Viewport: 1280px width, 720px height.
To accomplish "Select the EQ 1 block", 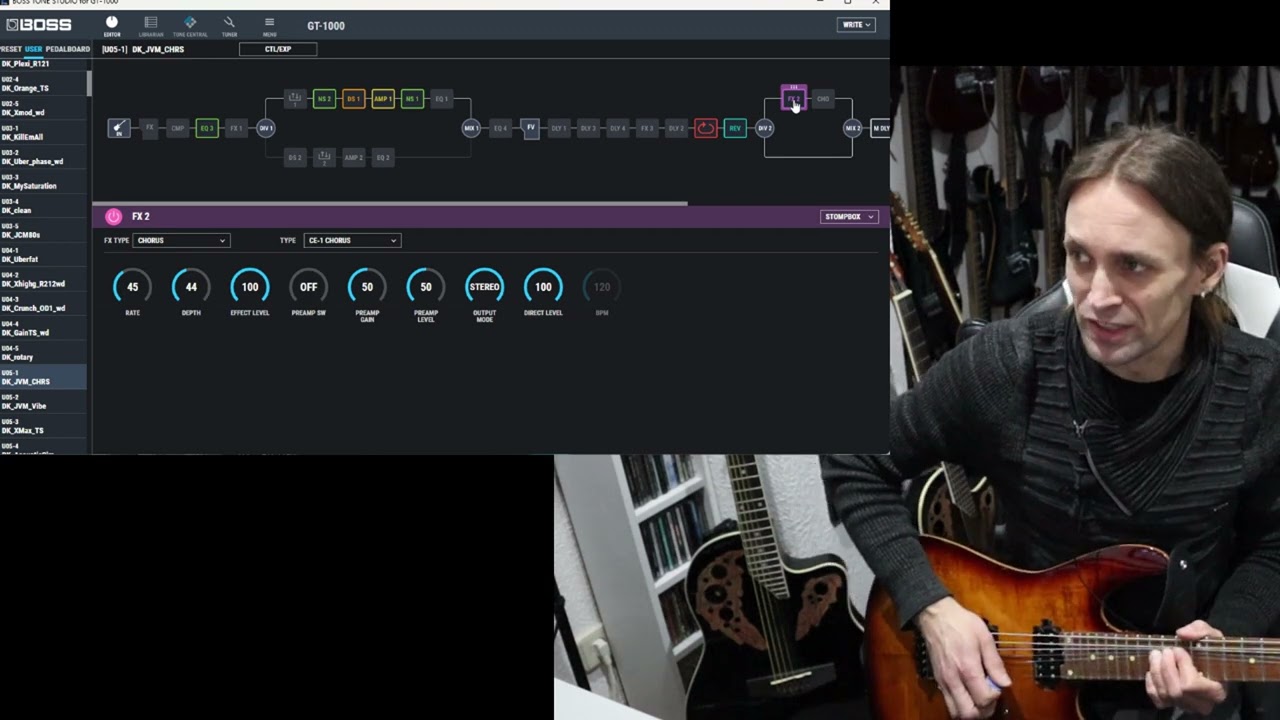I will pos(441,99).
